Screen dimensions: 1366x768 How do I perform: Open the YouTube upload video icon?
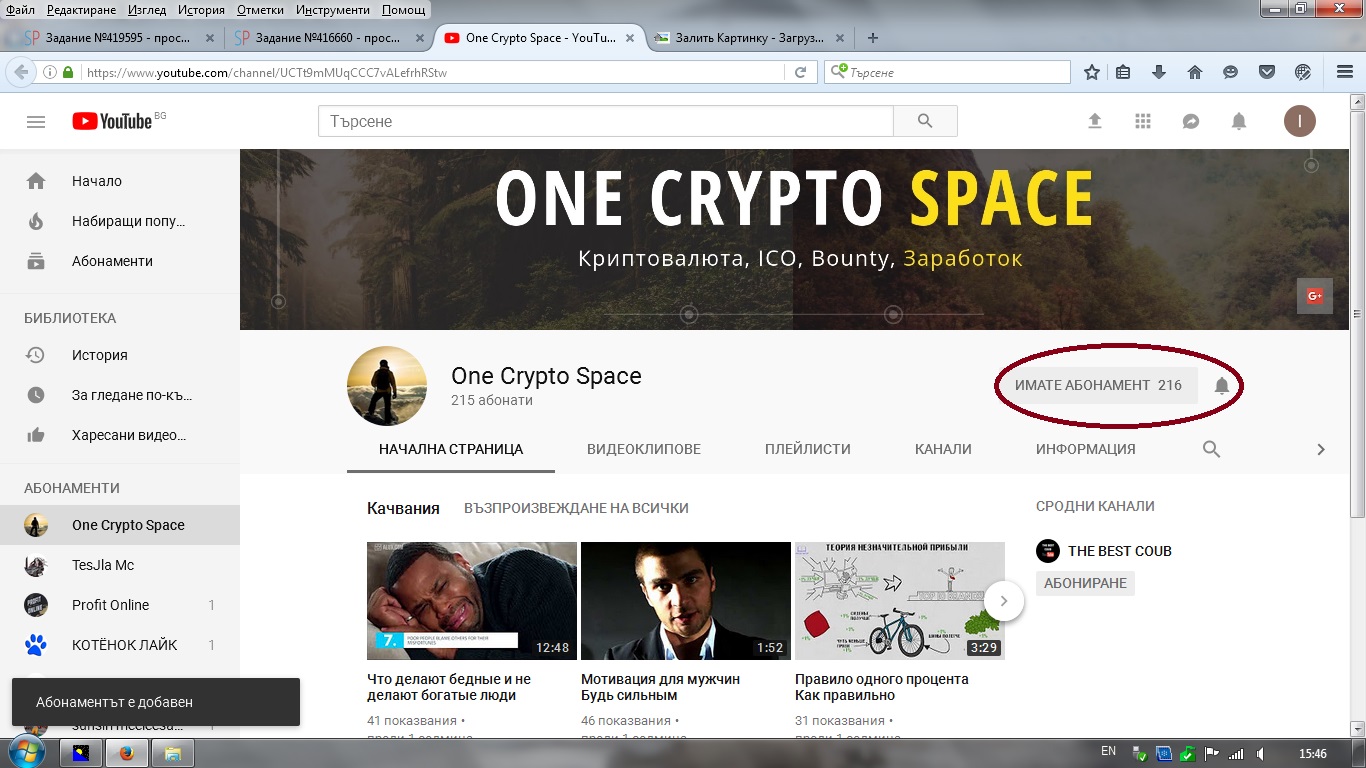tap(1095, 121)
